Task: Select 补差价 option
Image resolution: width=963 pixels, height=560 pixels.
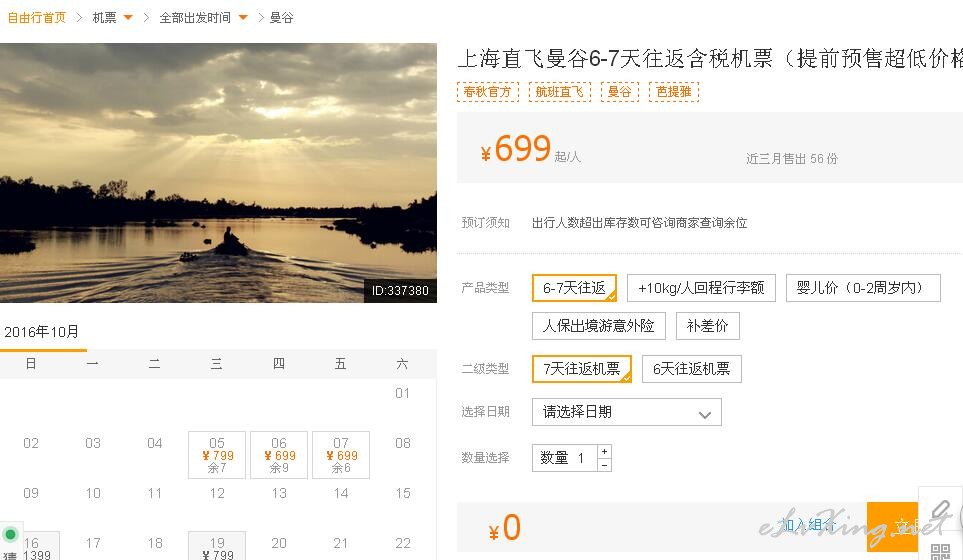Action: pyautogui.click(x=708, y=326)
